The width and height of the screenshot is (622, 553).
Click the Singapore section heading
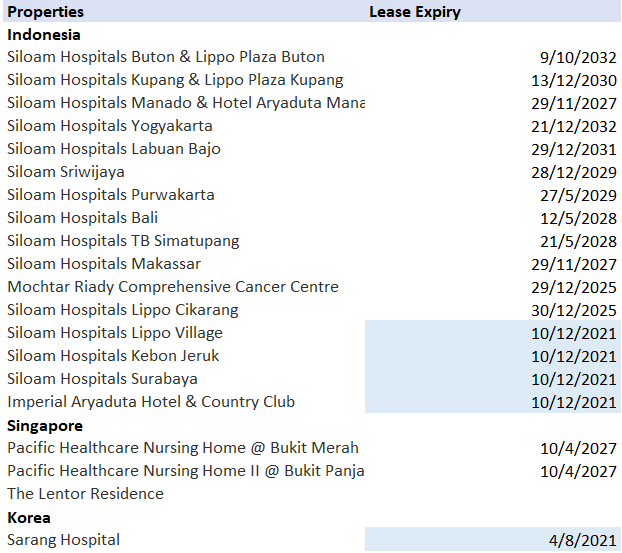coord(45,426)
